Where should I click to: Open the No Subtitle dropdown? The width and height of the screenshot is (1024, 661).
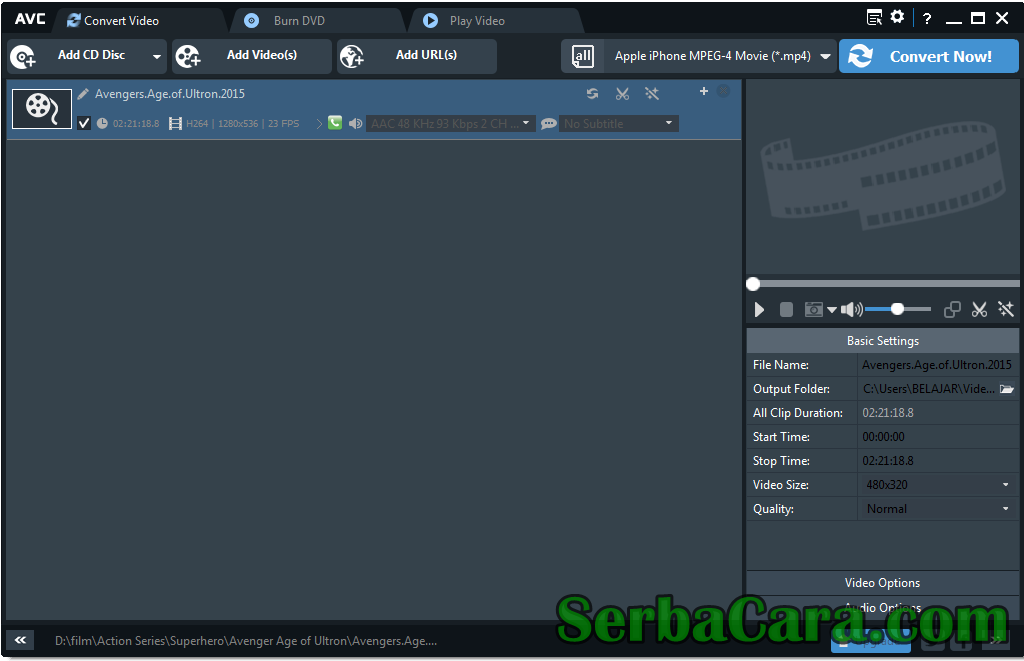pyautogui.click(x=618, y=123)
